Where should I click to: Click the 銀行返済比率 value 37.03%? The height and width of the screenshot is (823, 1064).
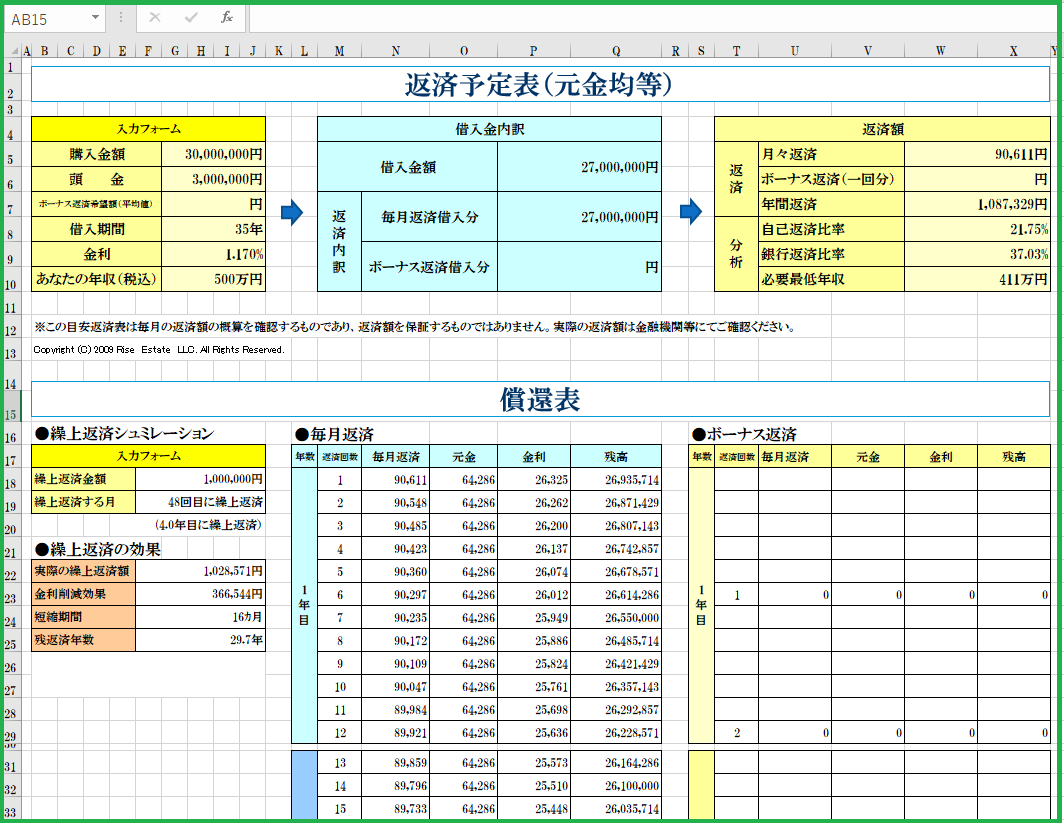[x=978, y=254]
